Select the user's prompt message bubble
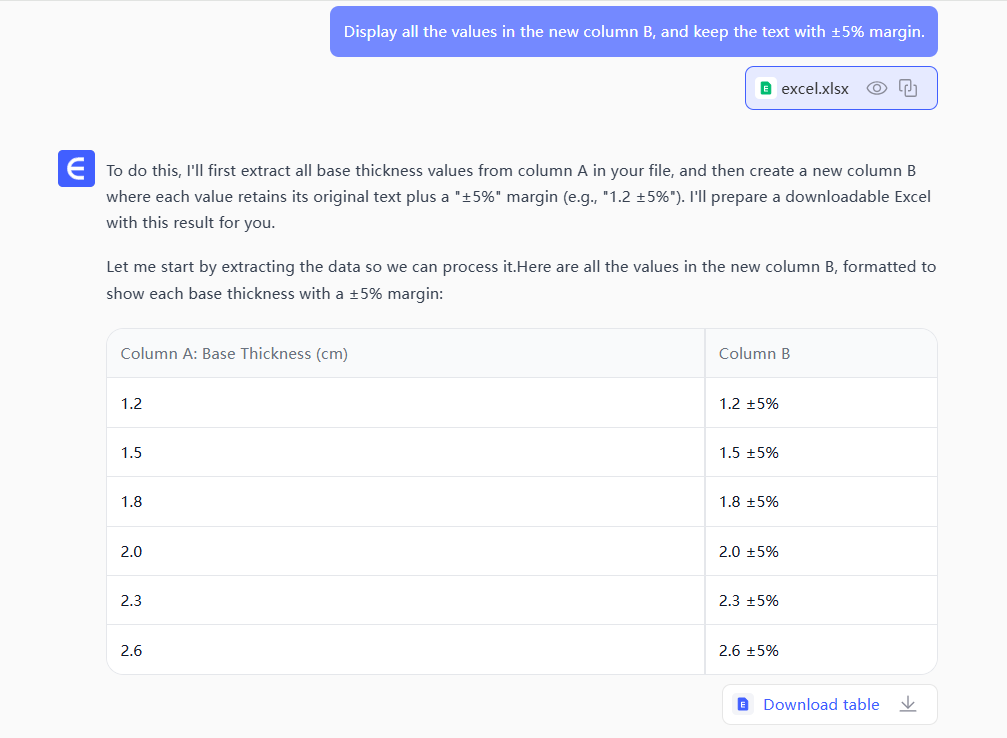 (633, 31)
